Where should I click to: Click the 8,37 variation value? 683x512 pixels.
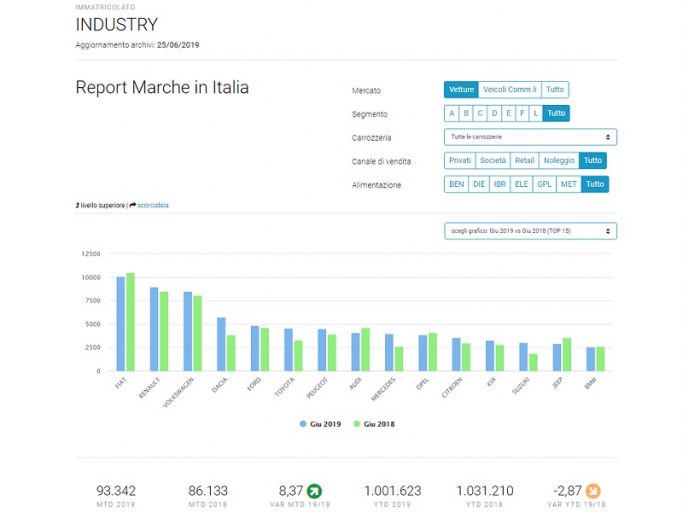point(291,491)
